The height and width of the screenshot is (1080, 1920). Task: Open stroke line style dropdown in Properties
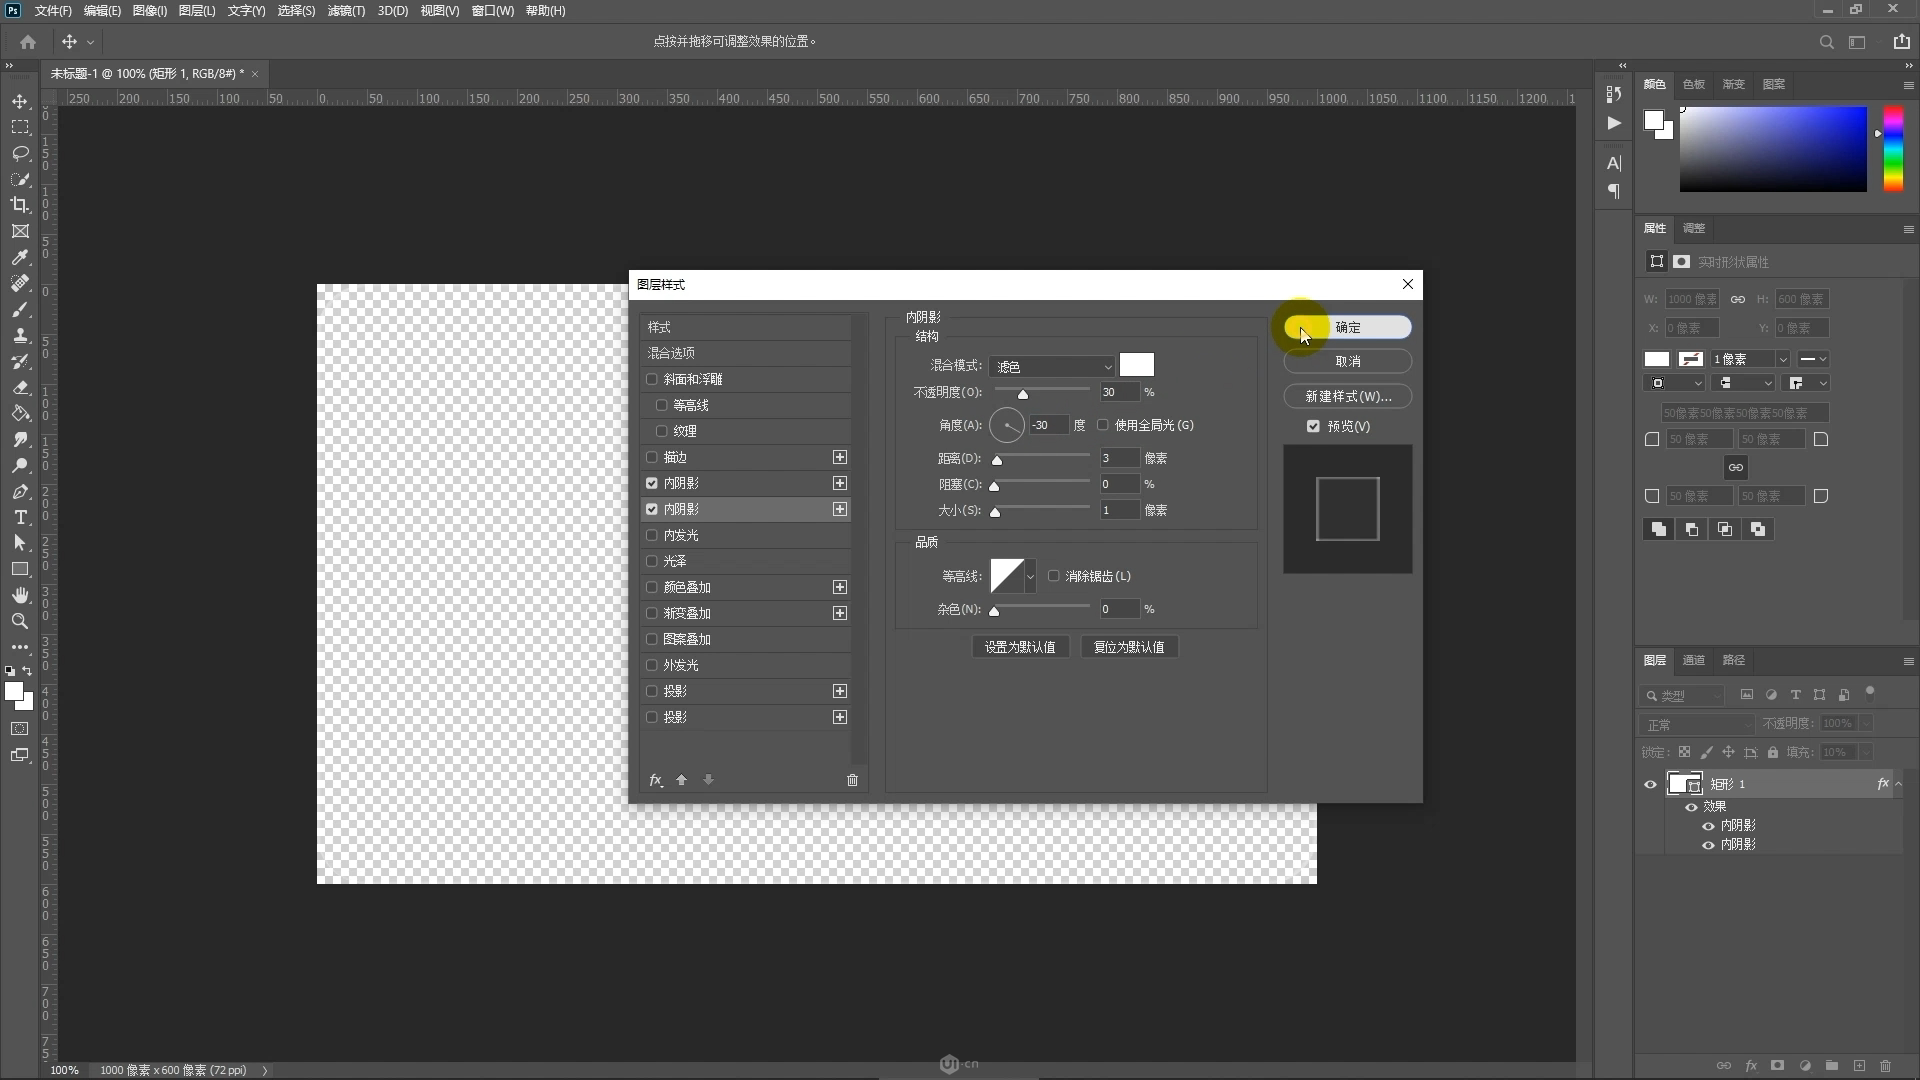1813,359
